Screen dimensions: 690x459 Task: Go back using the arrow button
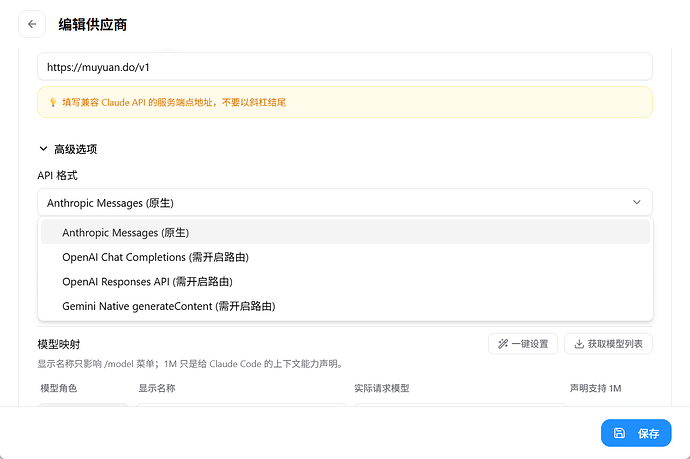point(32,24)
